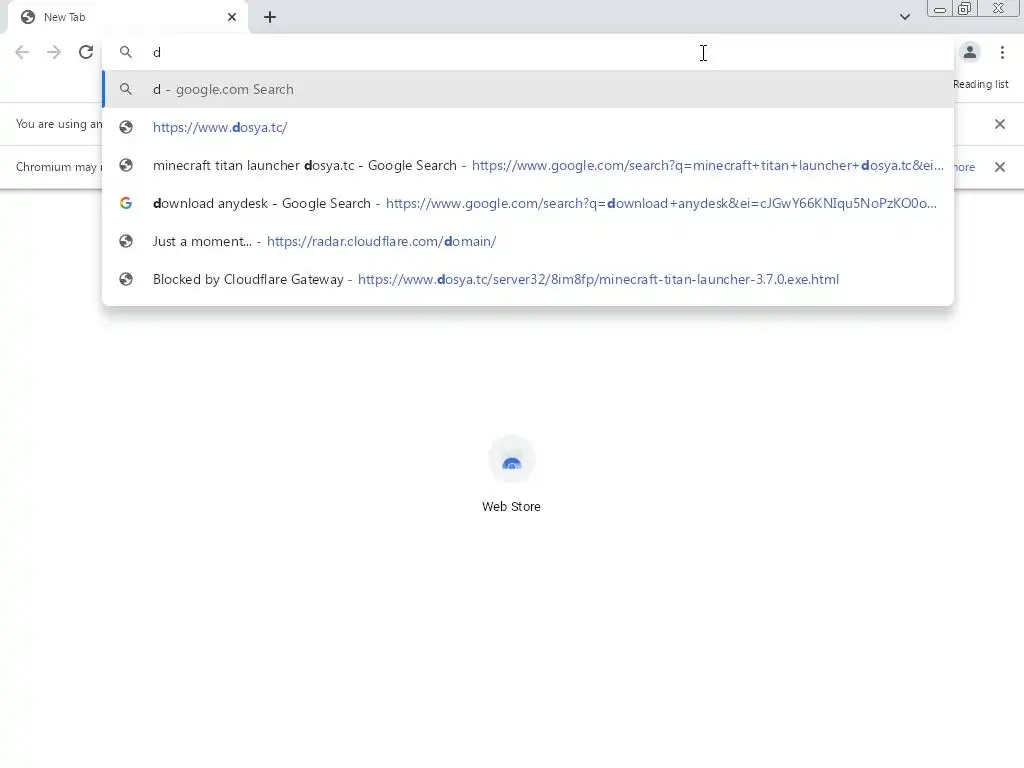Select download anydesk Google Search suggestion
1024x768 pixels.
pyautogui.click(x=528, y=203)
